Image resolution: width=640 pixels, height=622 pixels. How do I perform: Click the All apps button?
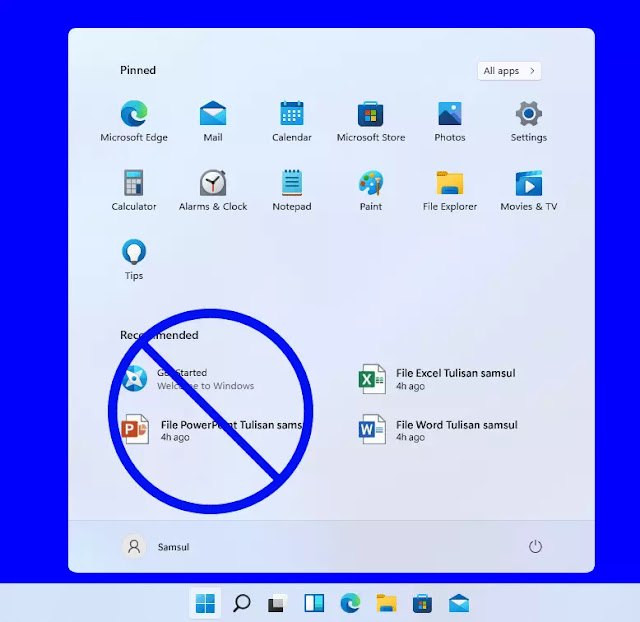[509, 71]
